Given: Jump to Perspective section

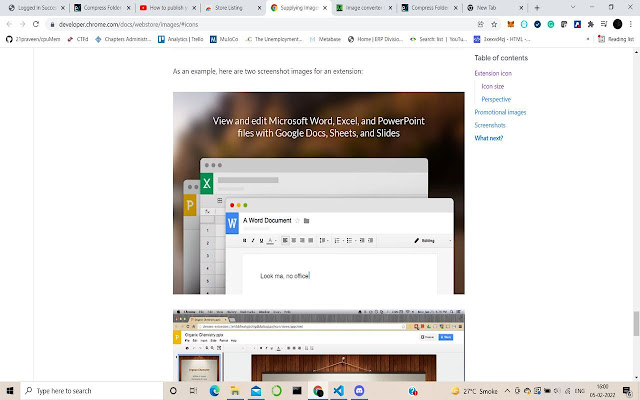Looking at the screenshot, I should (x=496, y=99).
